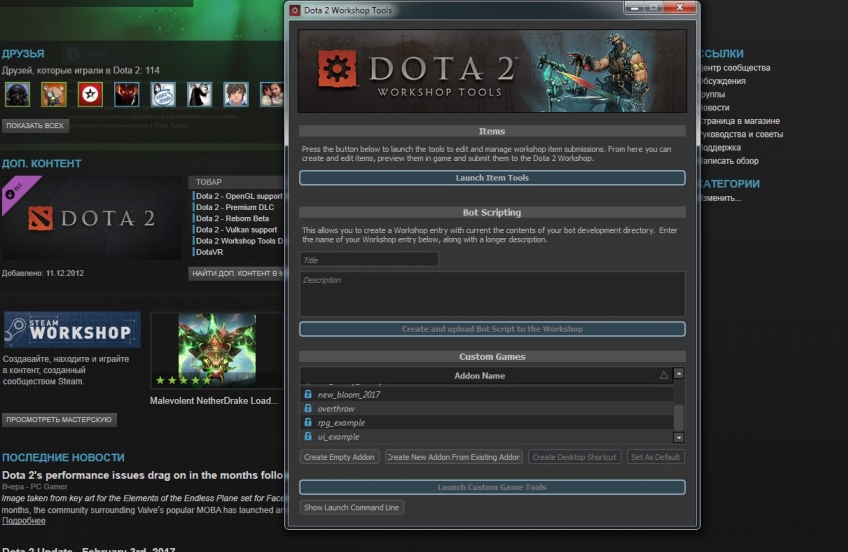Open Поддержка link in Steam

720,148
